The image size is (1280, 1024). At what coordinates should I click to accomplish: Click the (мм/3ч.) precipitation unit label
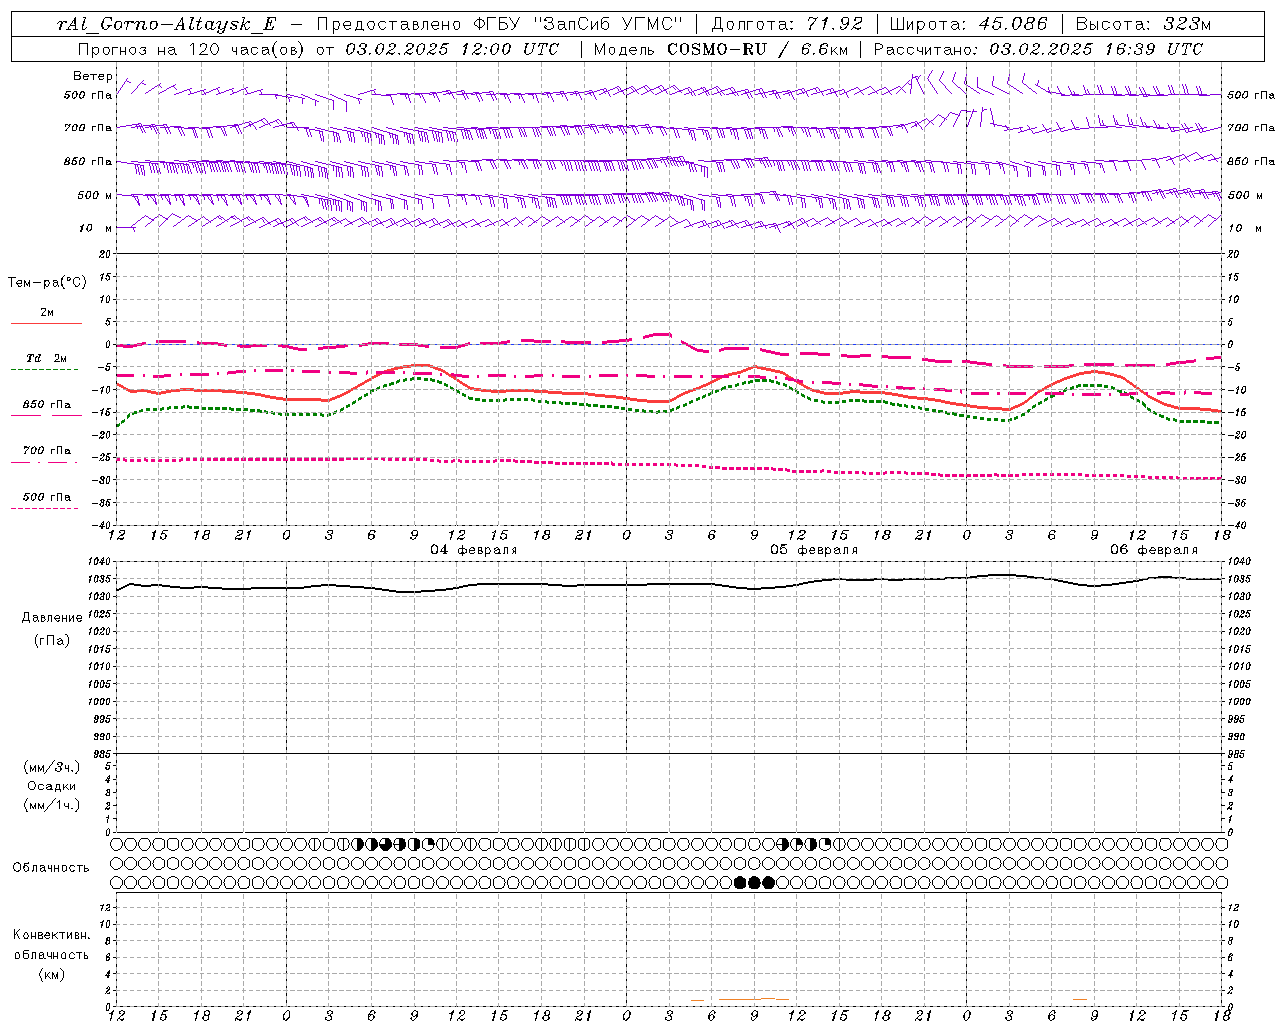52,767
